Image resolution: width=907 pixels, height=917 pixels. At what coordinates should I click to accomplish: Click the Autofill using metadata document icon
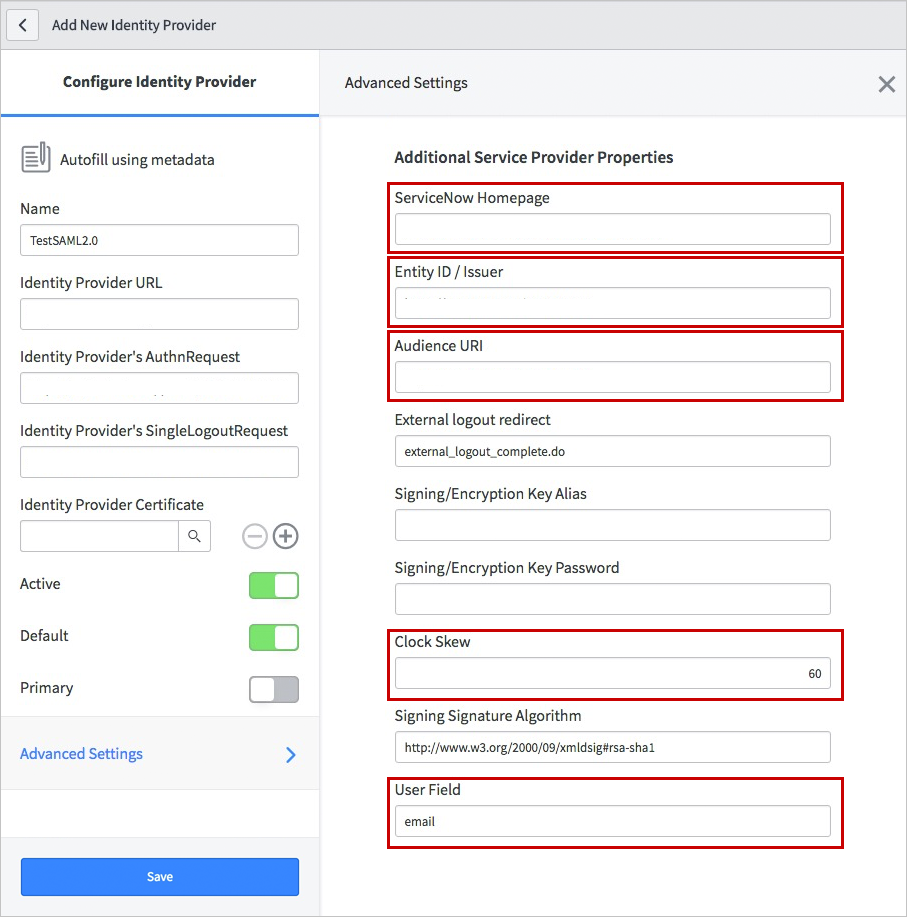pyautogui.click(x=36, y=157)
